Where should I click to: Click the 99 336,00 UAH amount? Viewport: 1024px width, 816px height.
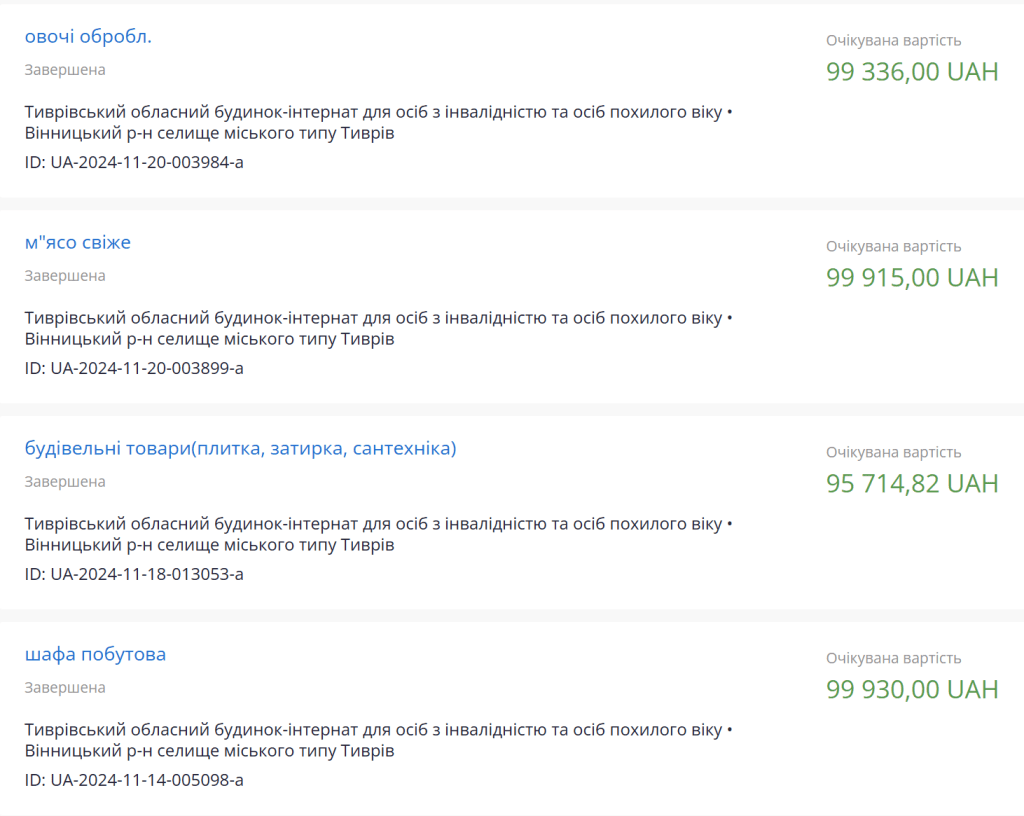[912, 72]
